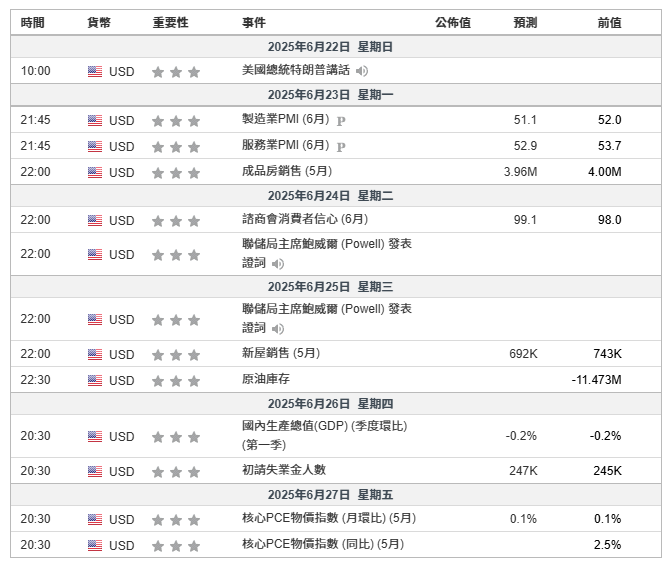Open the 新屋銷售 (5月) event
666x566 pixels.
(x=281, y=353)
